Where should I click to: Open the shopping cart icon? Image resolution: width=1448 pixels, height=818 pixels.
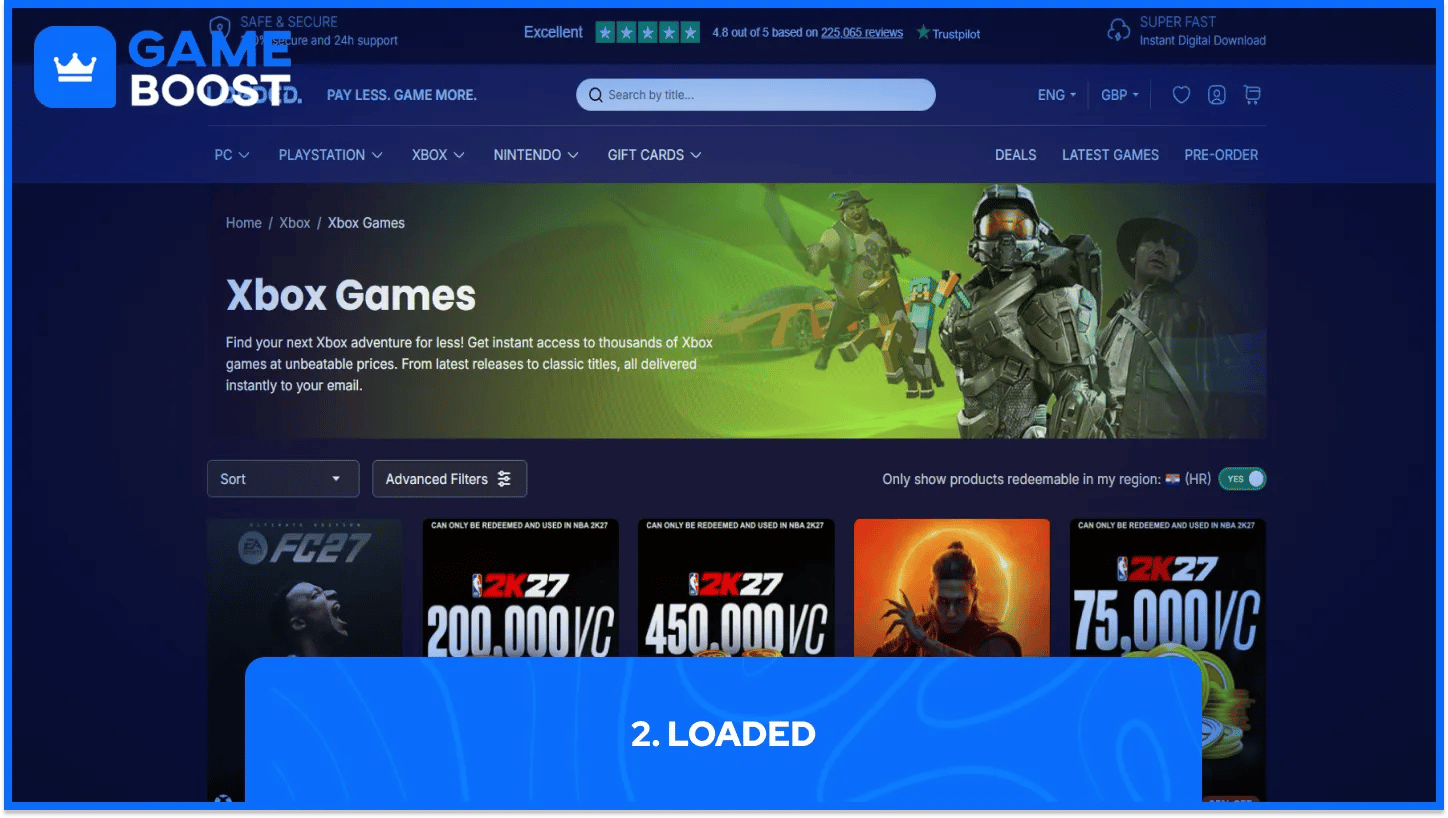pyautogui.click(x=1252, y=95)
